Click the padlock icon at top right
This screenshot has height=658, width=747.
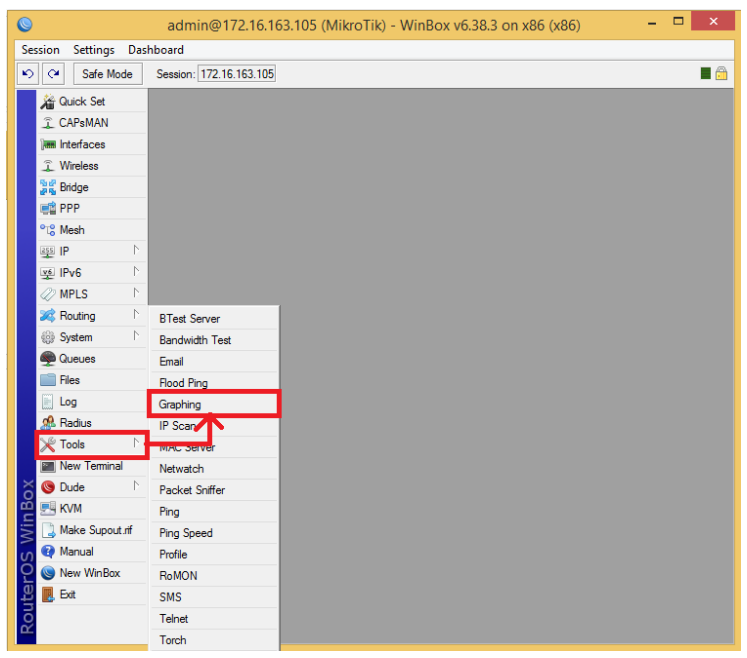coord(721,73)
